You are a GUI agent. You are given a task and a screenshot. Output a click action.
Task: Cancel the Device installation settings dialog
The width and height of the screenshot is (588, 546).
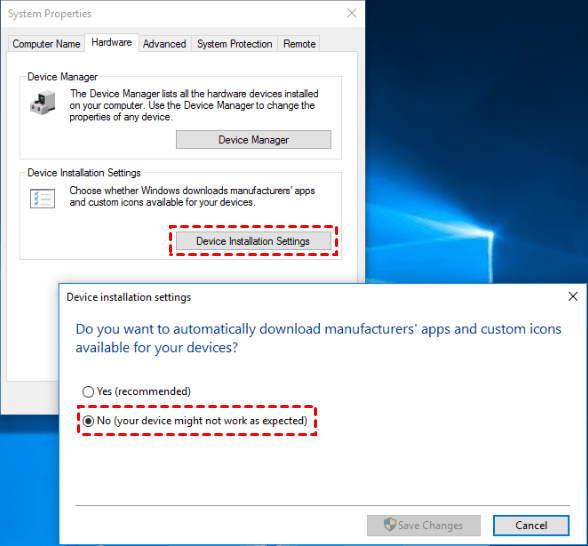(x=531, y=525)
